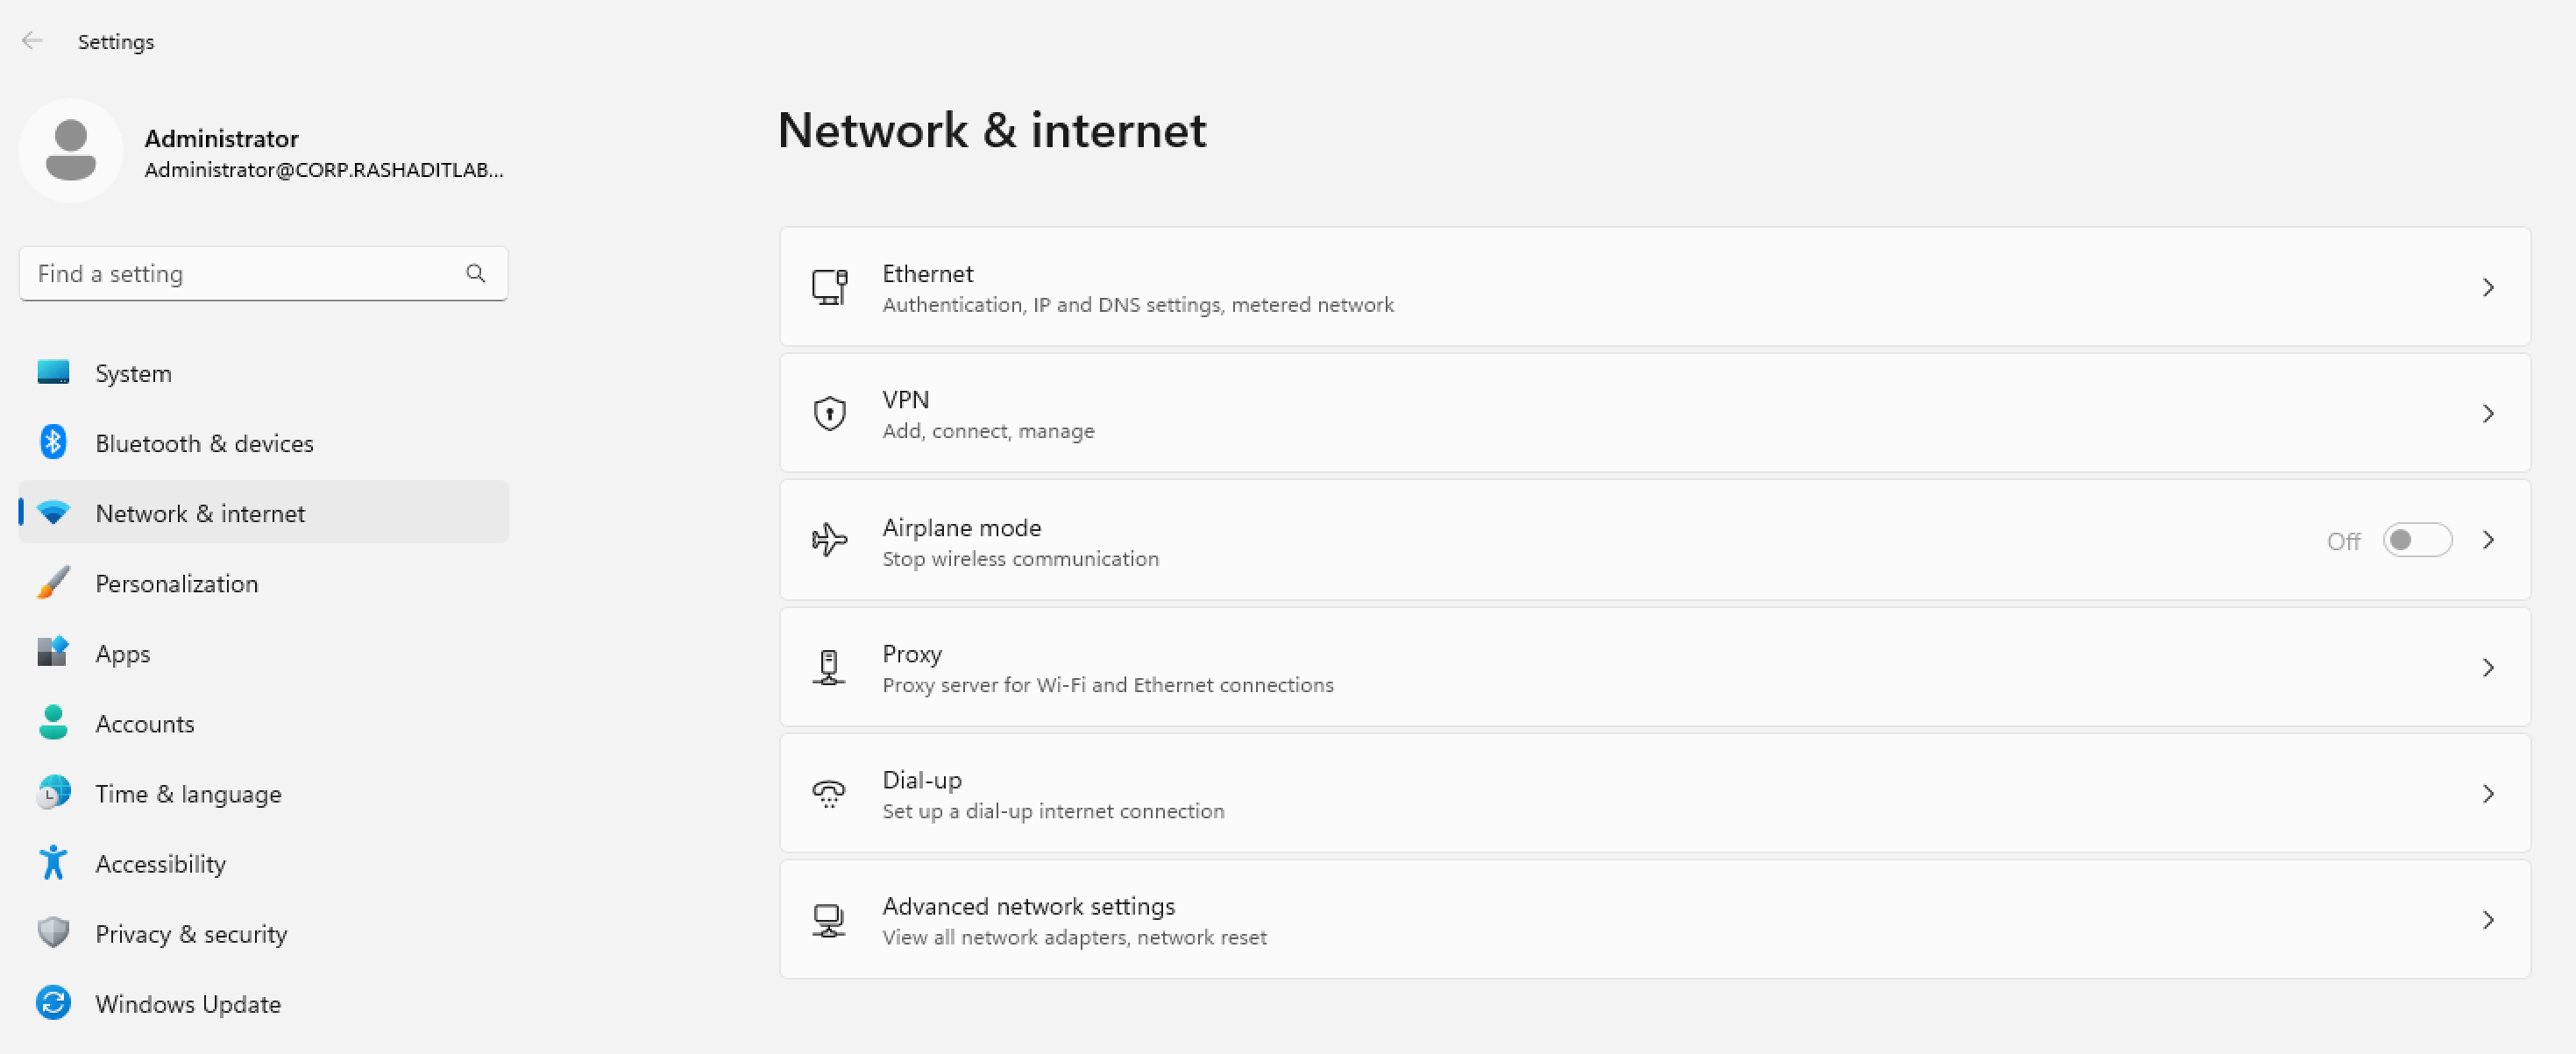Select Privacy & security sidebar item
This screenshot has height=1054, width=2576.
[190, 933]
